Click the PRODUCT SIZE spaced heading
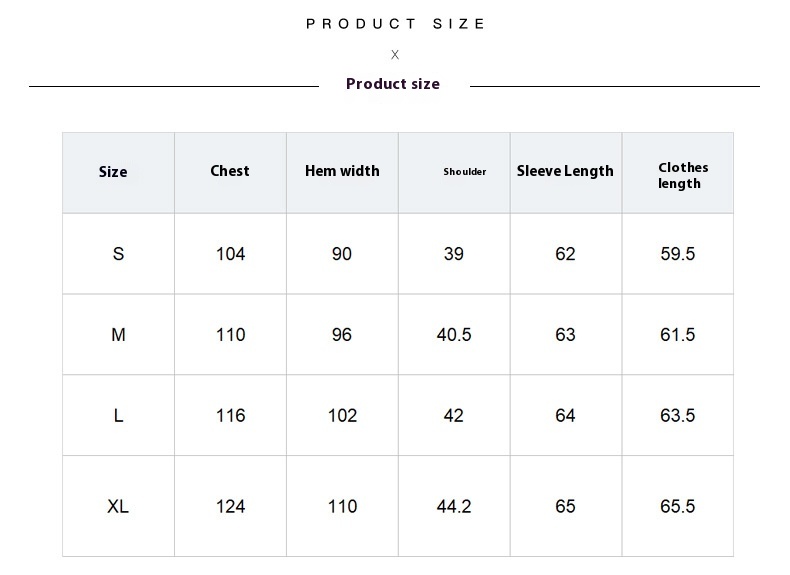Image resolution: width=790 pixels, height=575 pixels. click(396, 24)
